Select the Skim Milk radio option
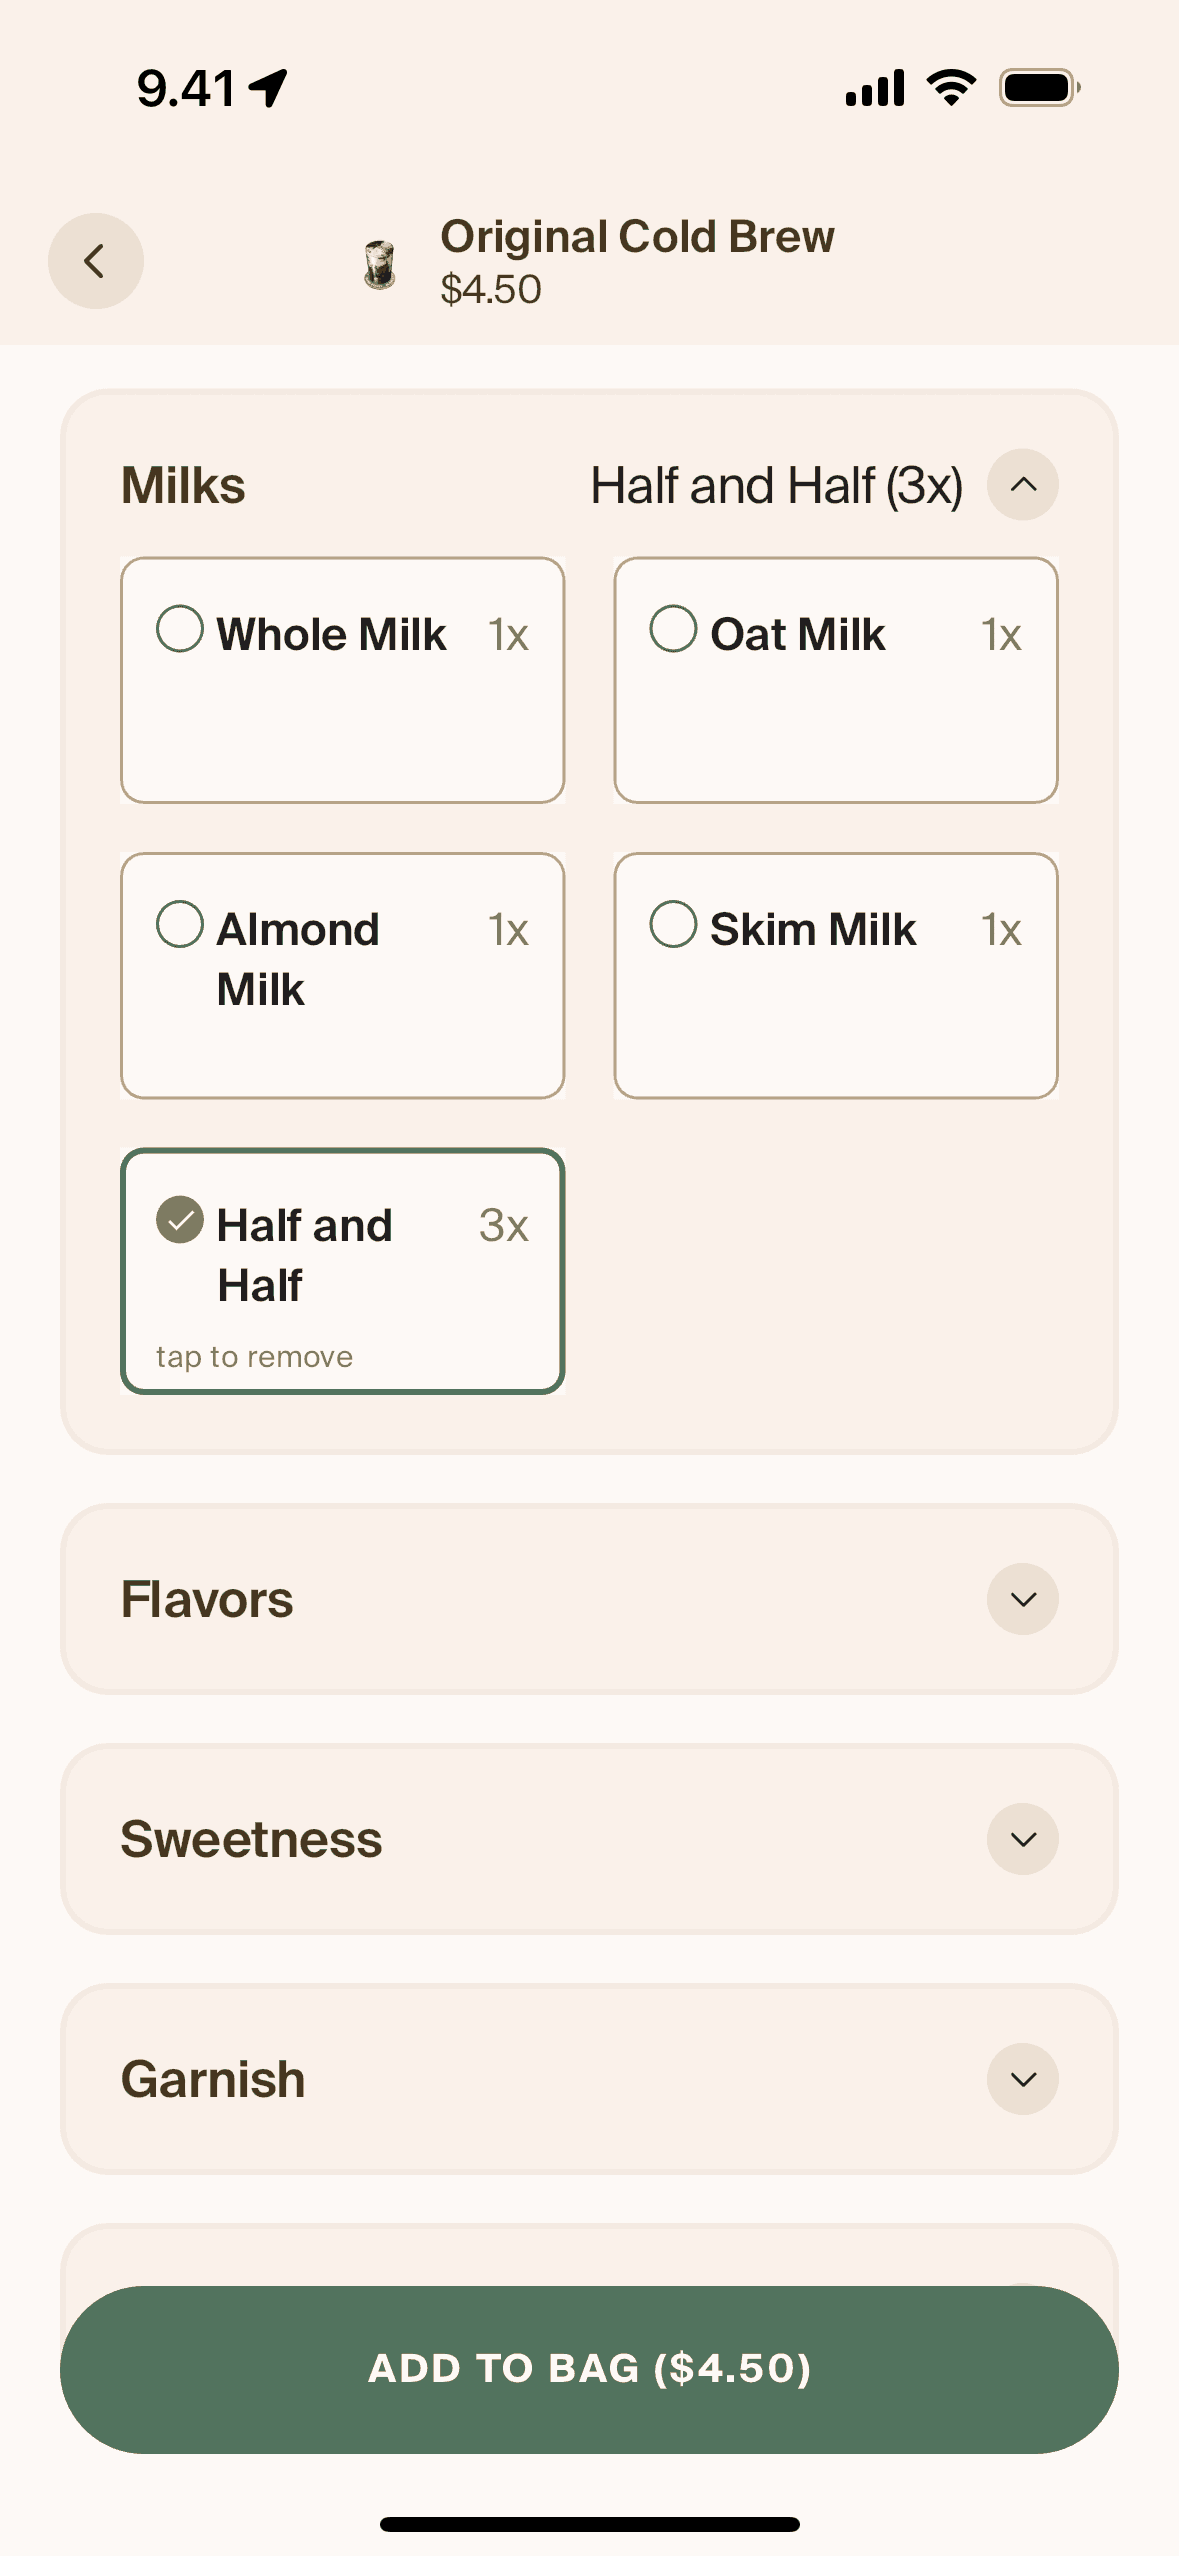Image resolution: width=1179 pixels, height=2556 pixels. click(x=673, y=925)
